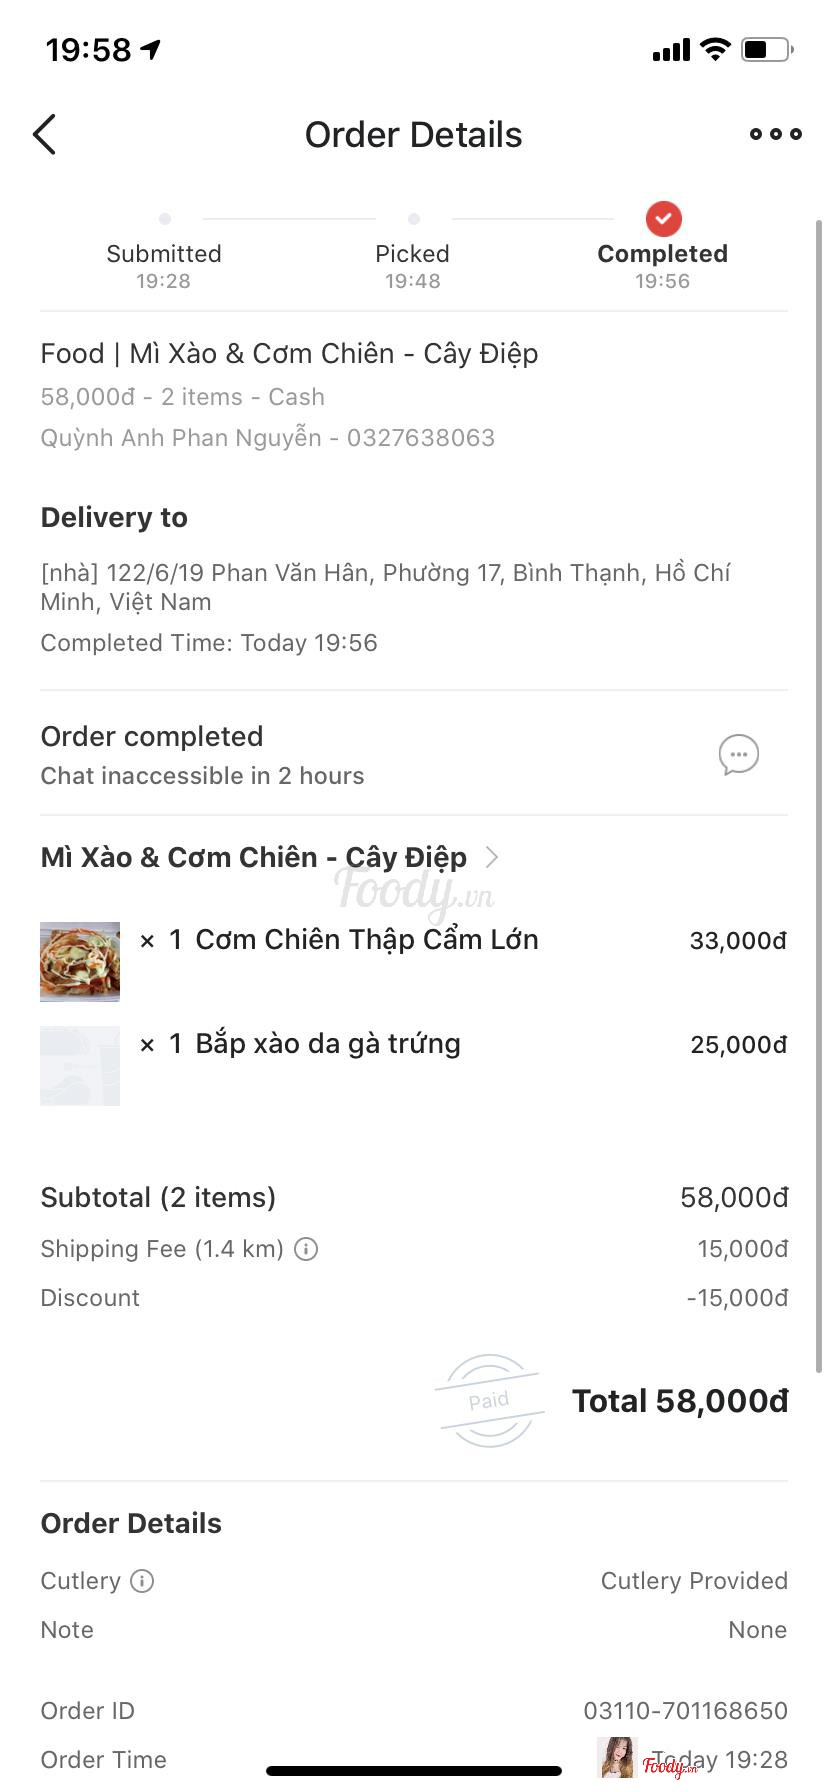Open the three-dot more options menu
Viewport: 828px width, 1792px height.
click(775, 134)
